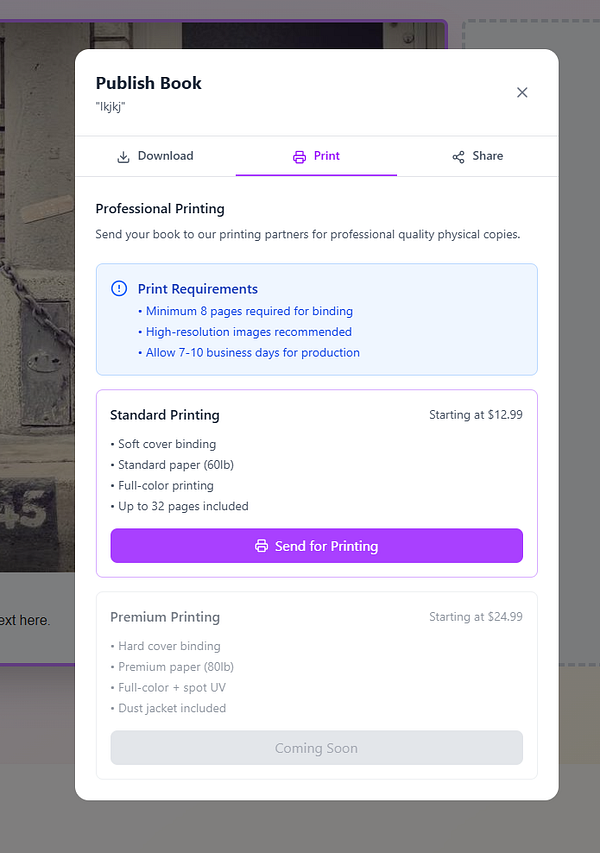Screen dimensions: 600x853
Task: Click Send for Printing
Action: pos(316,546)
